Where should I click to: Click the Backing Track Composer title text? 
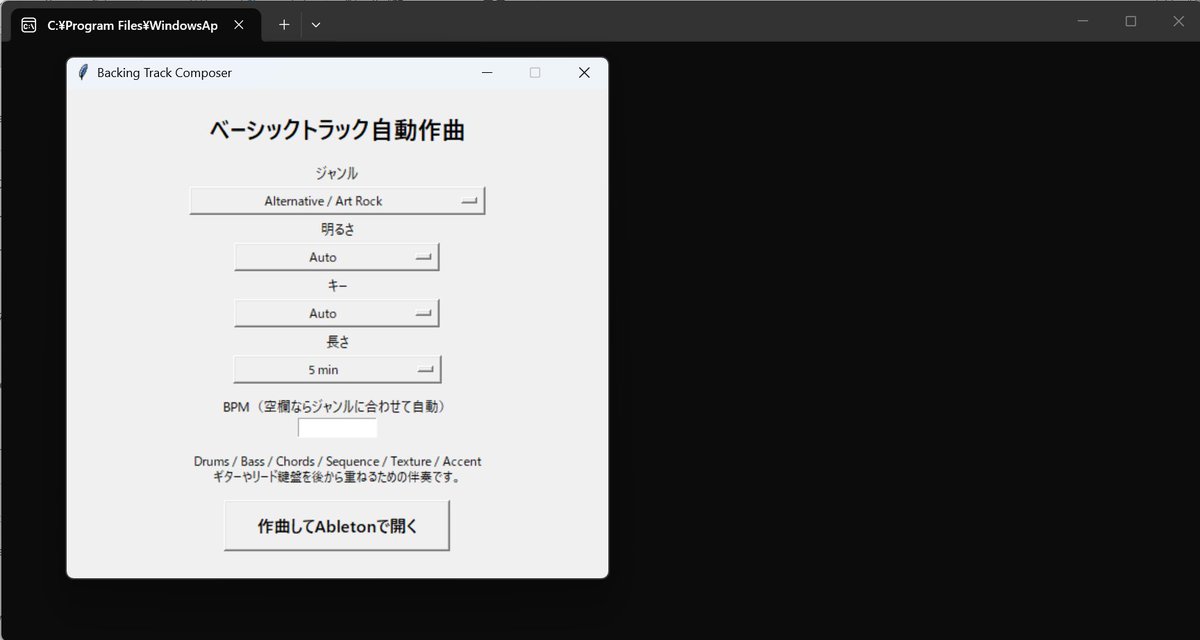[164, 73]
